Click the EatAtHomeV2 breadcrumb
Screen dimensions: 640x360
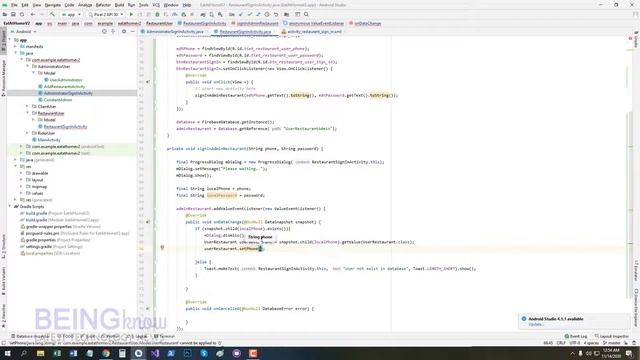17,23
